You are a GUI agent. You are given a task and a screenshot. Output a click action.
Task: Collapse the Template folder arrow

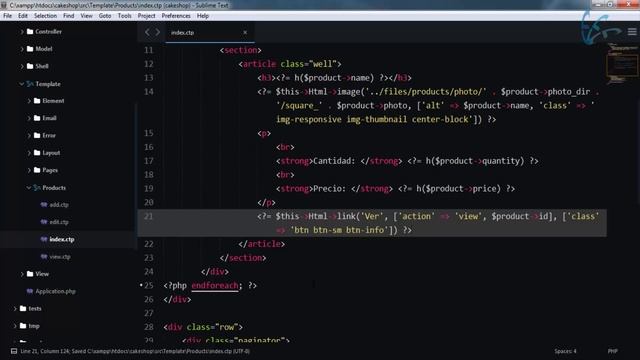(x=21, y=84)
